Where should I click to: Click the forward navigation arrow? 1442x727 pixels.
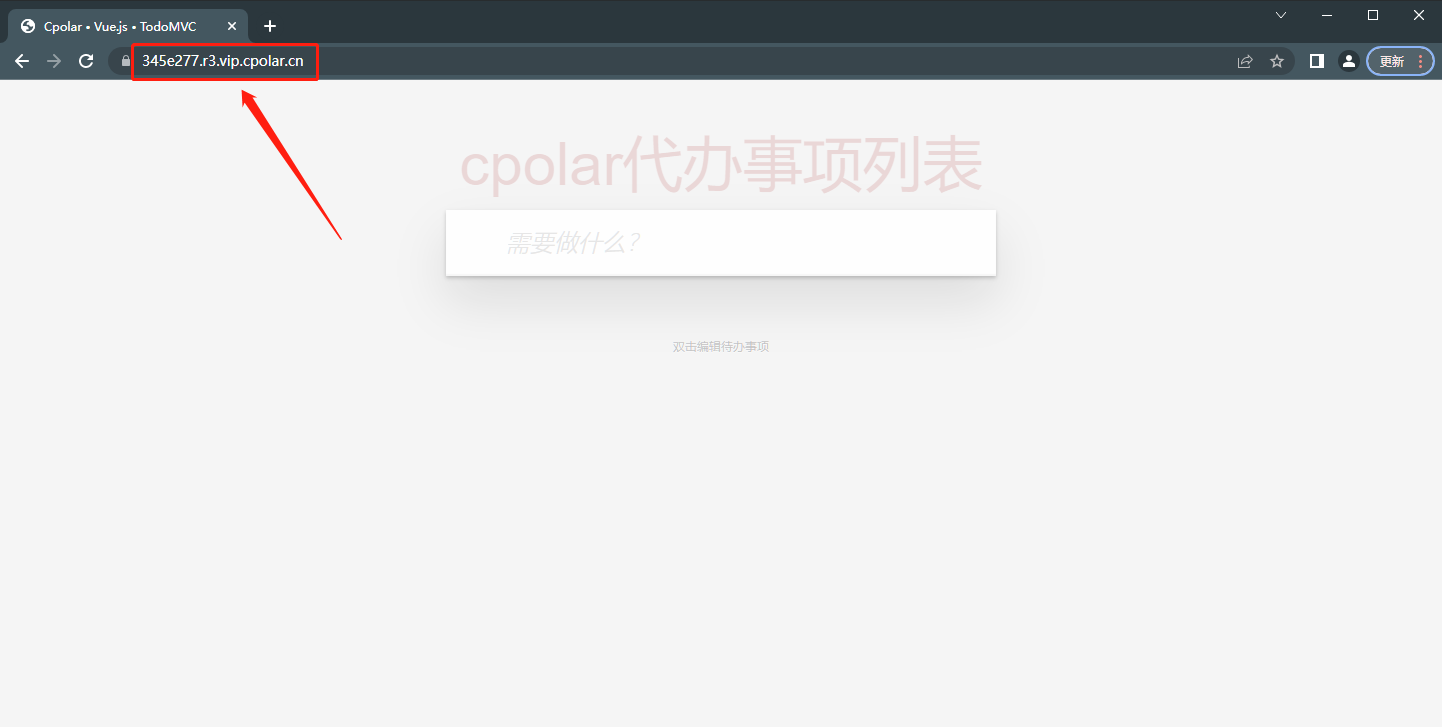click(x=54, y=61)
